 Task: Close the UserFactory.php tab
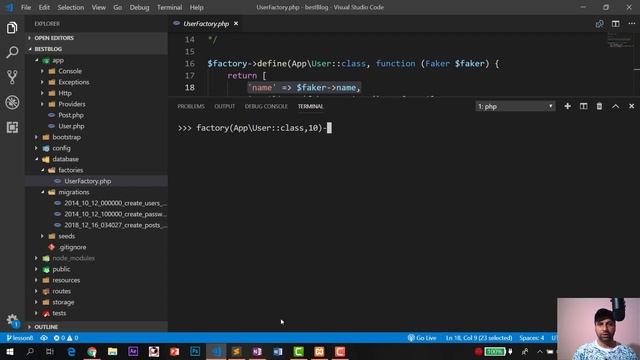(236, 24)
